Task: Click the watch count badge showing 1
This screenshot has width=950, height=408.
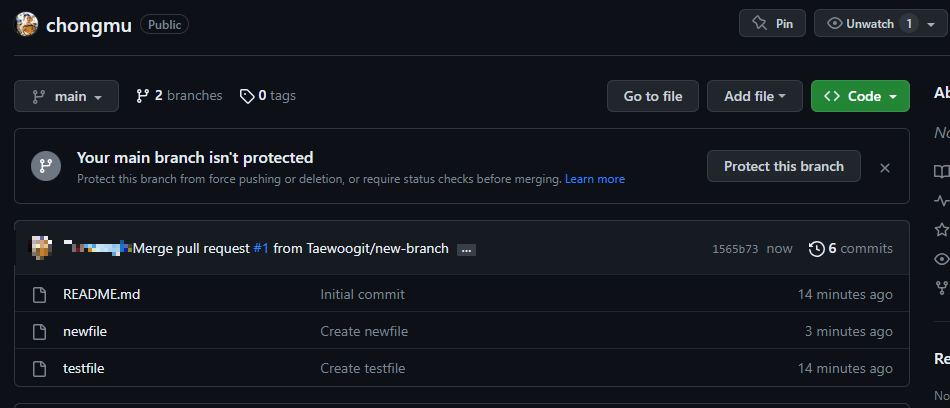Action: tap(908, 24)
